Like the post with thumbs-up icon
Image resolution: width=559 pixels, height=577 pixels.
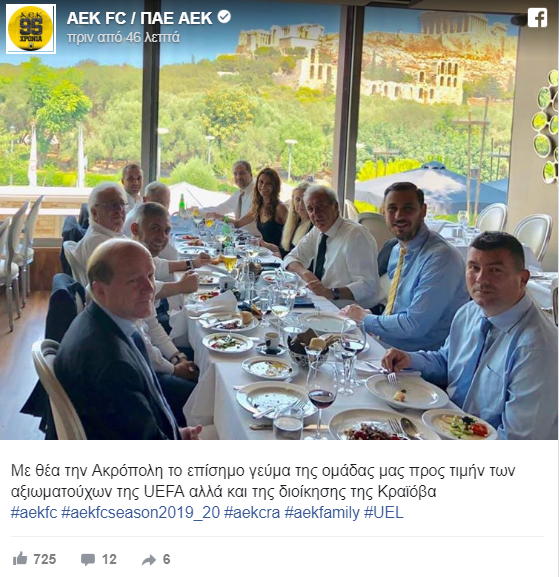tap(20, 559)
